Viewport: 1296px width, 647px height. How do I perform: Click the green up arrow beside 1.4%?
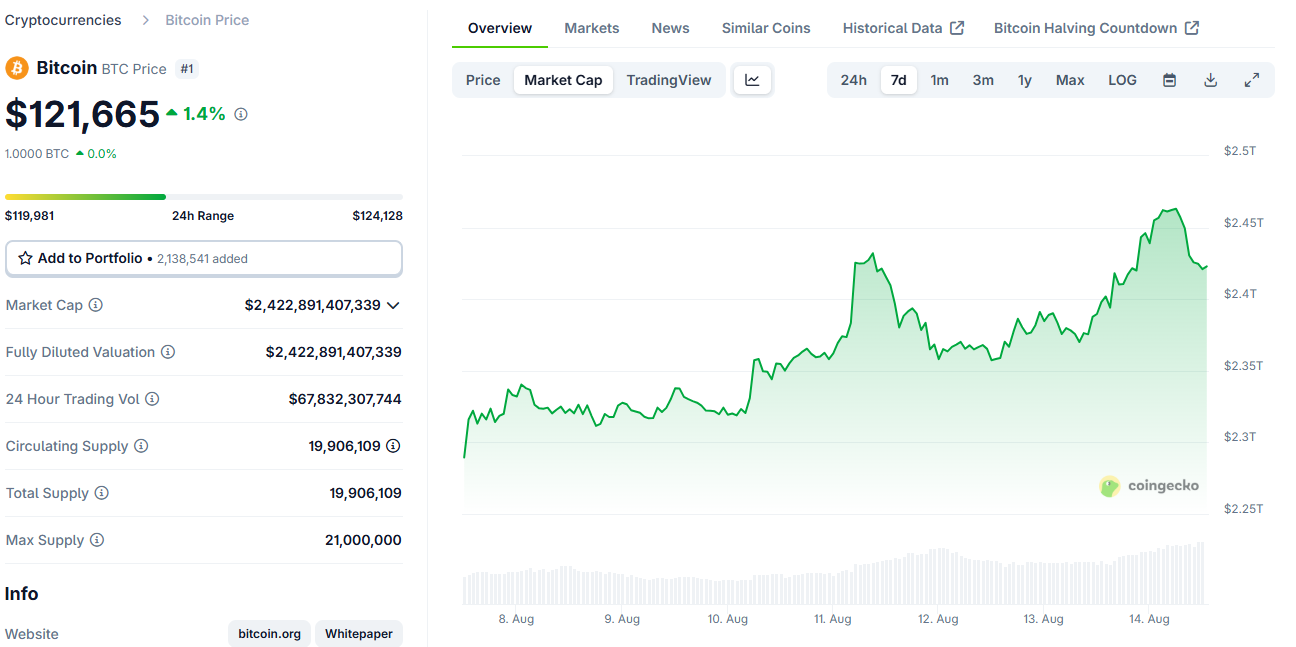point(172,114)
